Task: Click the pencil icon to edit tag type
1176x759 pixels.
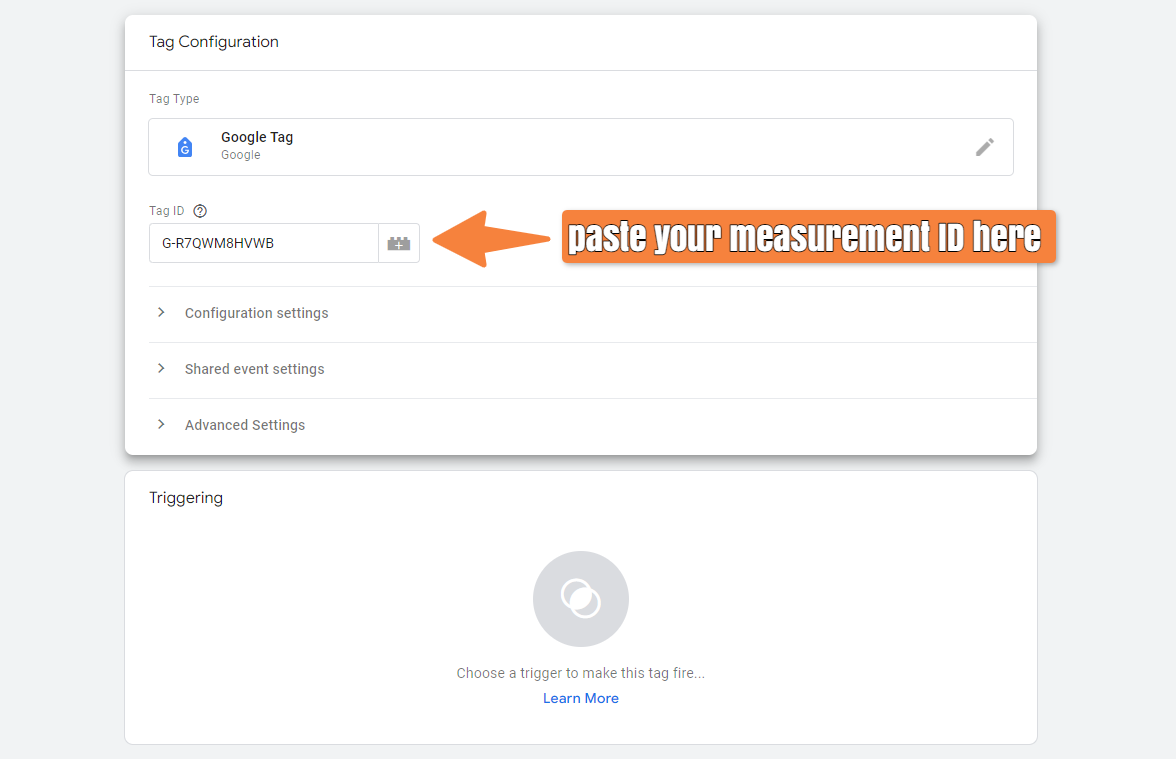Action: click(x=985, y=147)
